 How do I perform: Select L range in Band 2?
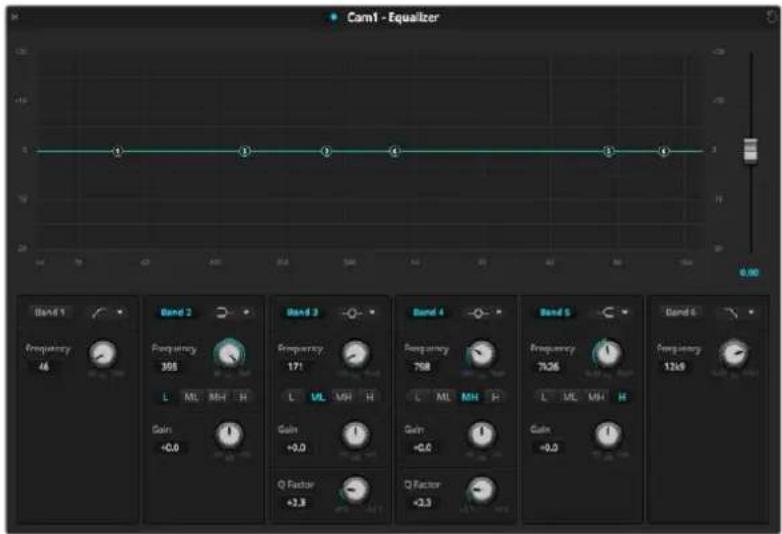[x=166, y=397]
